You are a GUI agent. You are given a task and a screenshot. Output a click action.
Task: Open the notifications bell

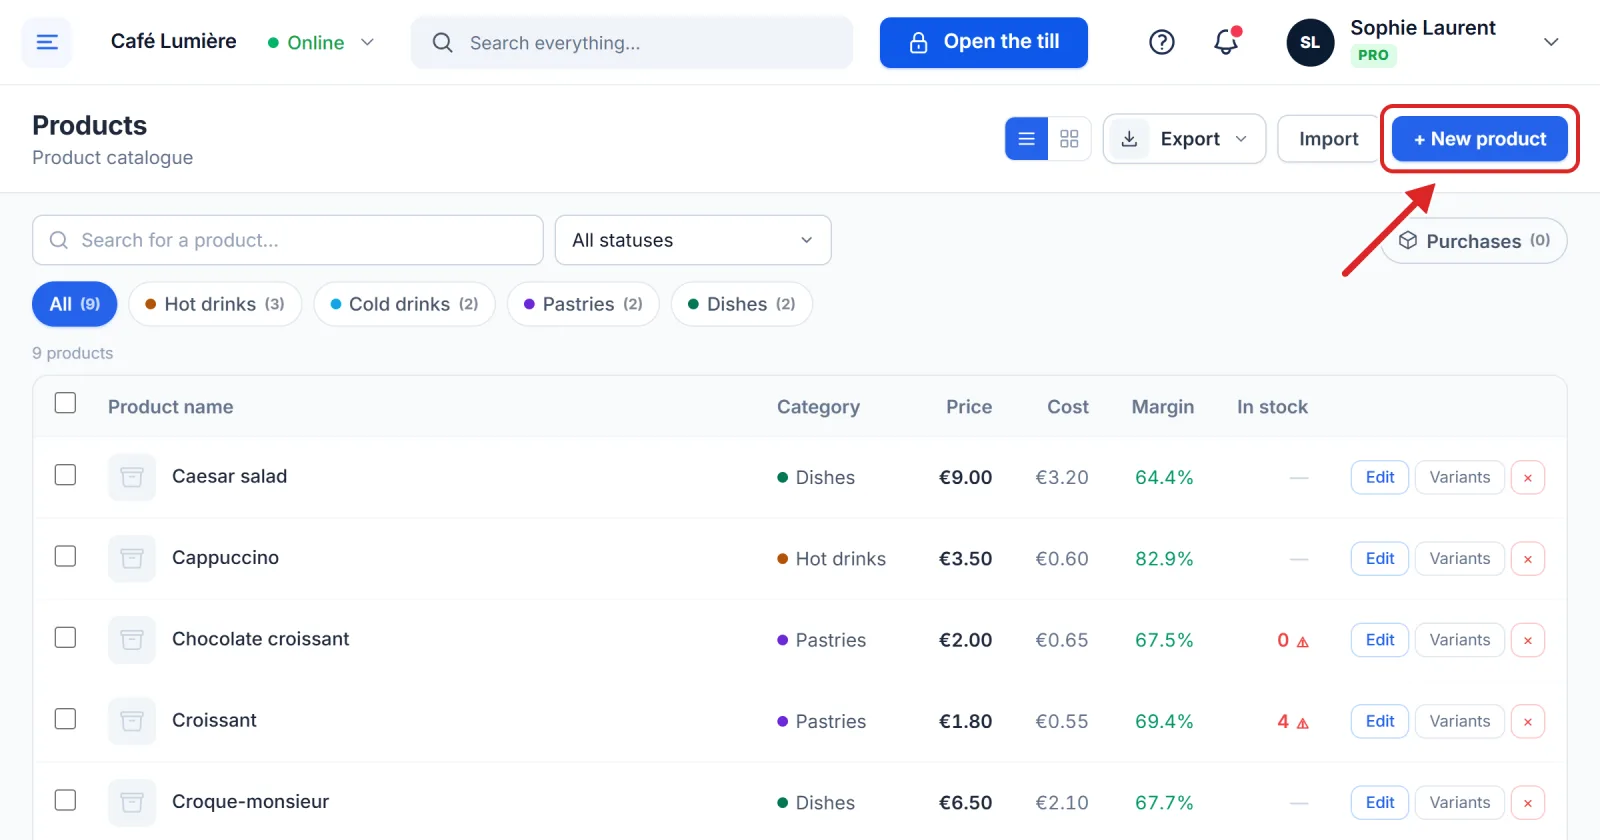1226,42
